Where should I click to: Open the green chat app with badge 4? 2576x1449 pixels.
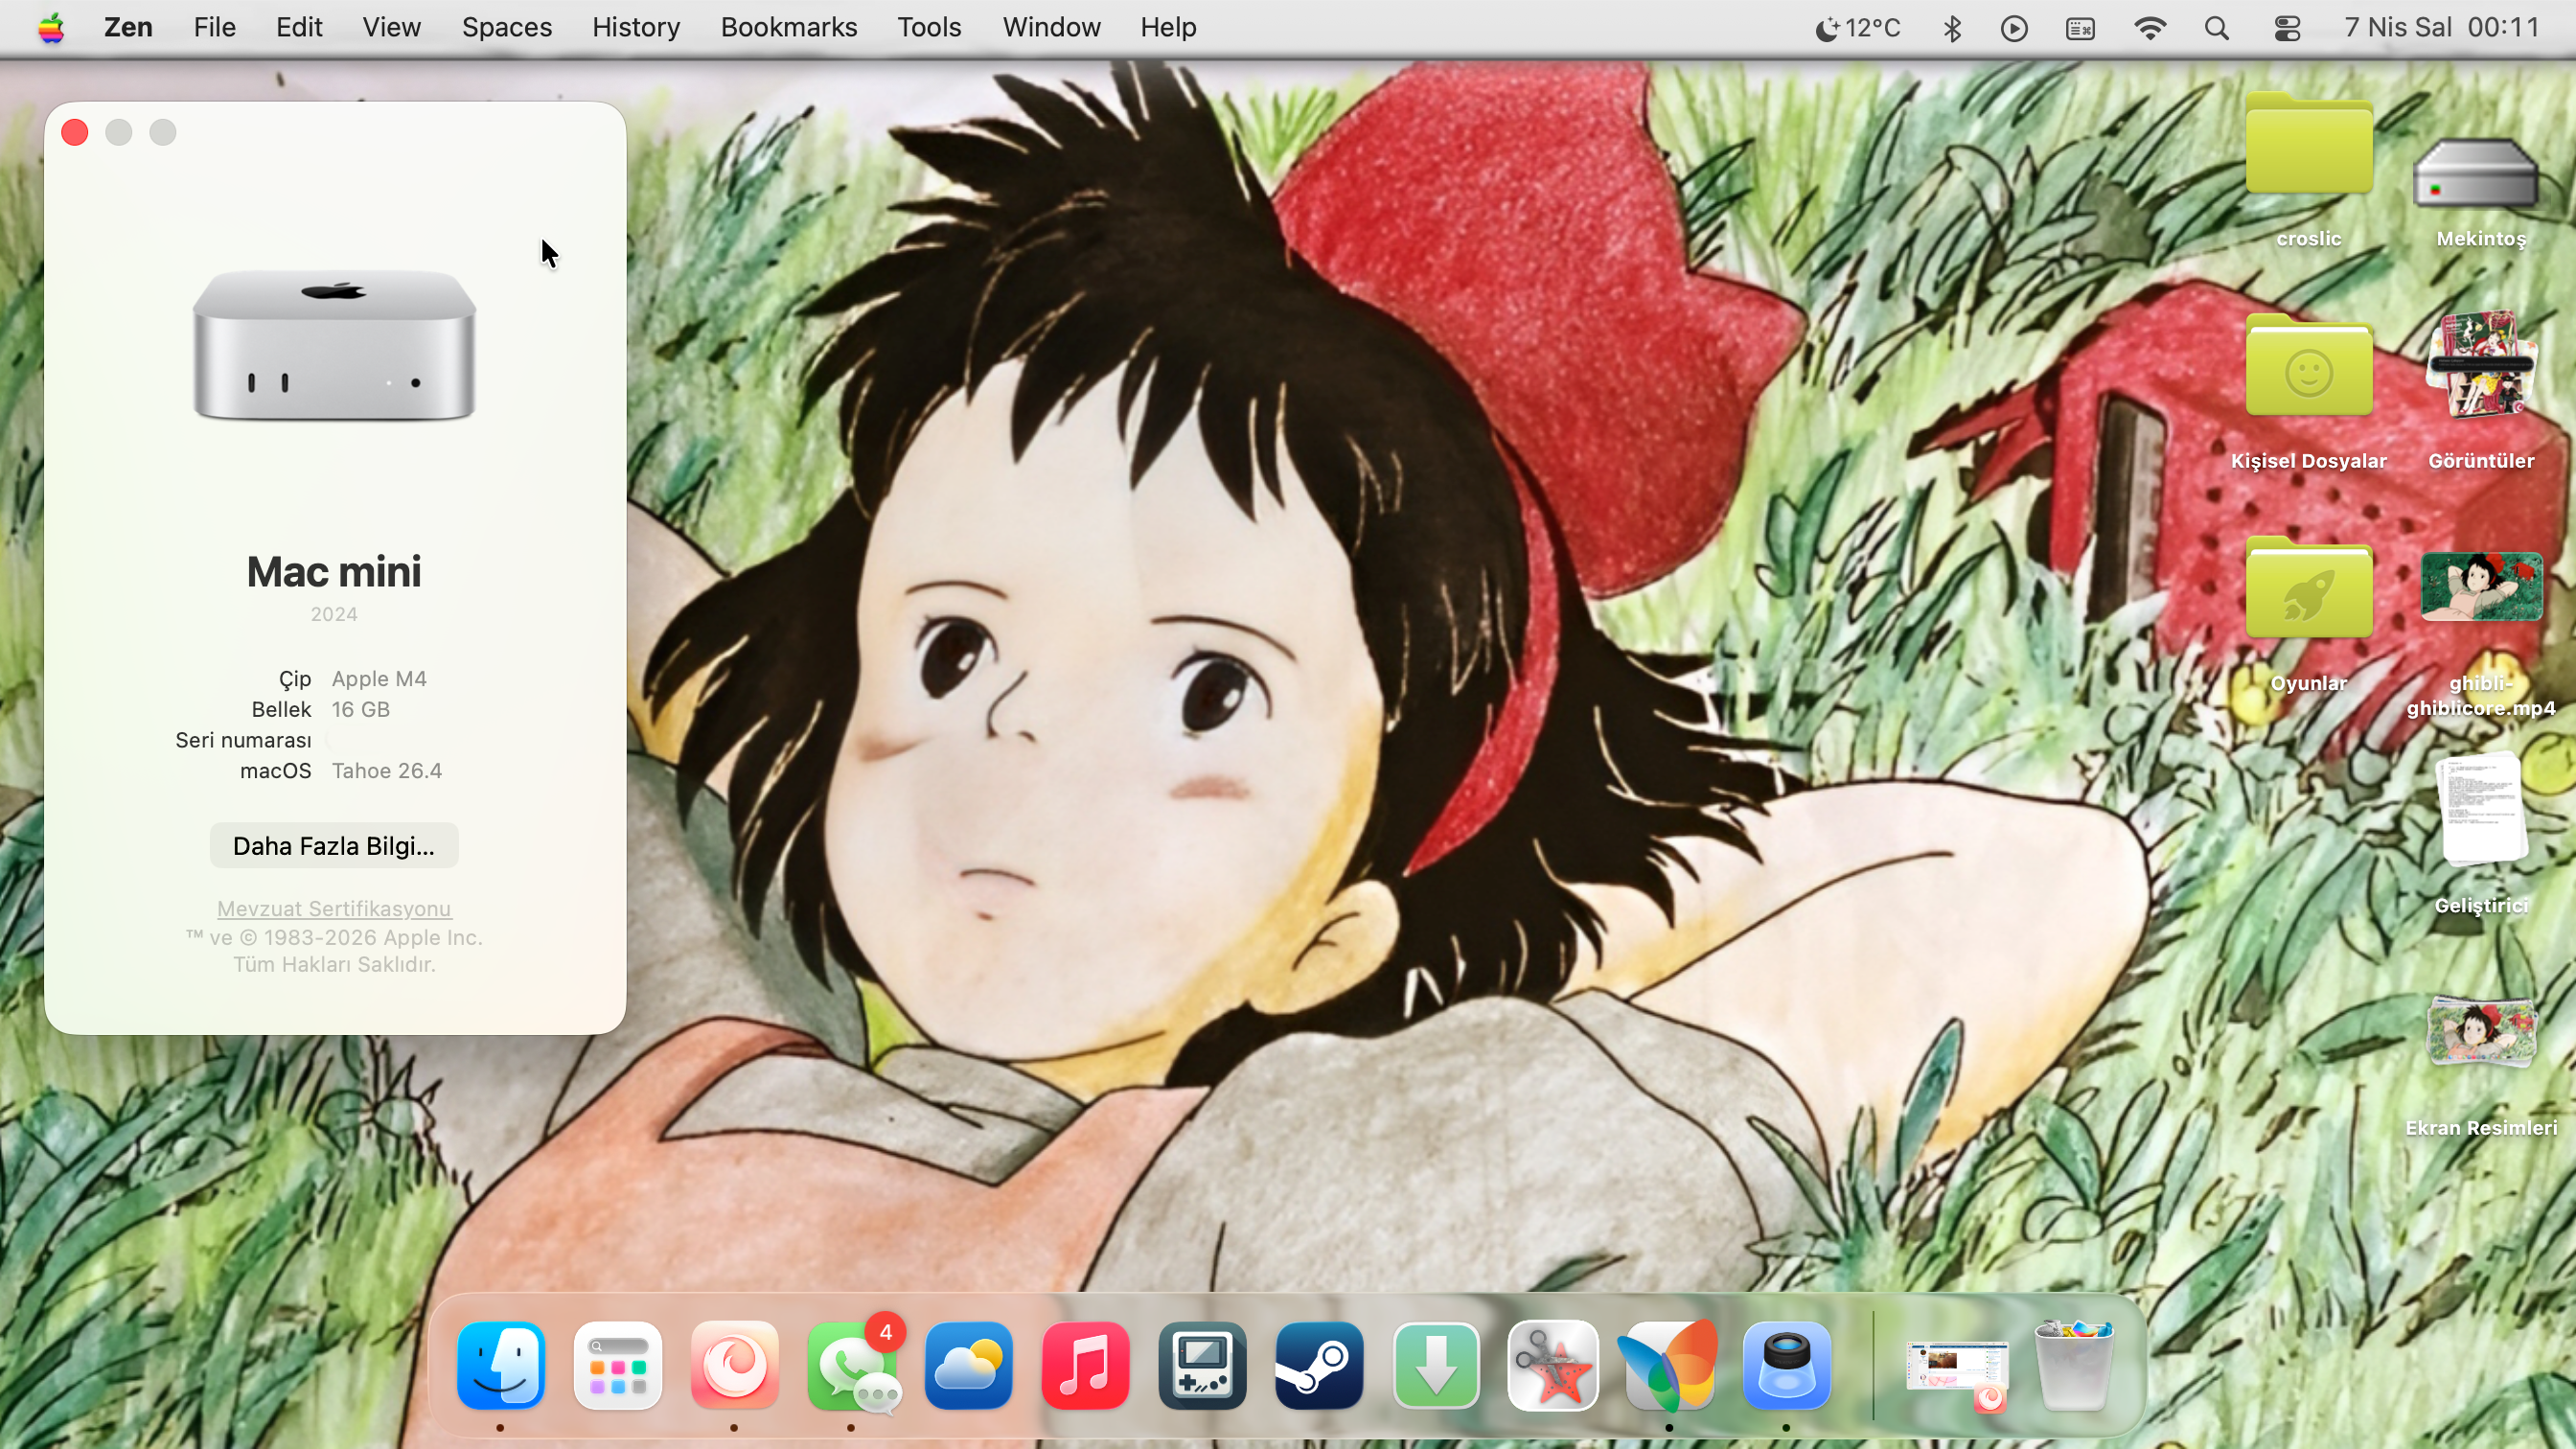852,1365
